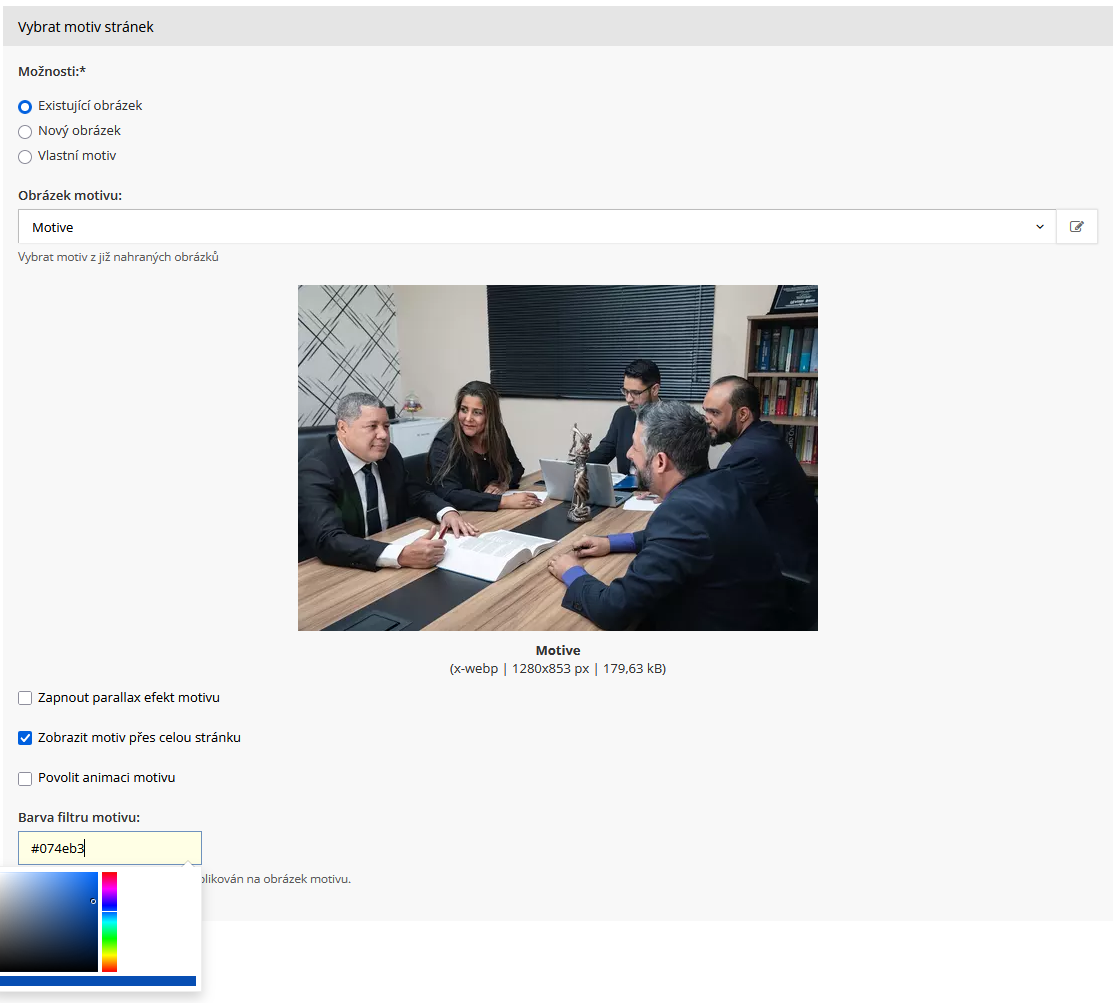Click the Zapnout parallax efekt motivu label
Viewport: 1119px width, 1003px height.
(x=128, y=698)
